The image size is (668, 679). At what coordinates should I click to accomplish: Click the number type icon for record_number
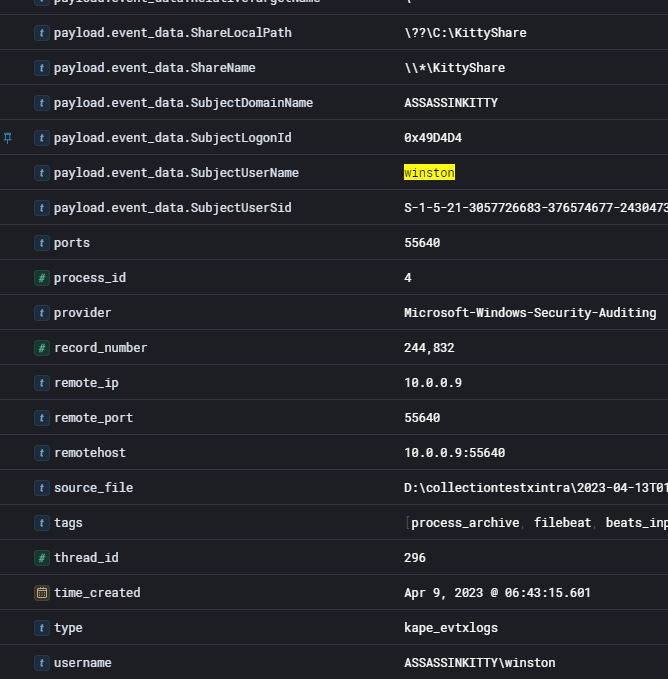click(x=41, y=348)
